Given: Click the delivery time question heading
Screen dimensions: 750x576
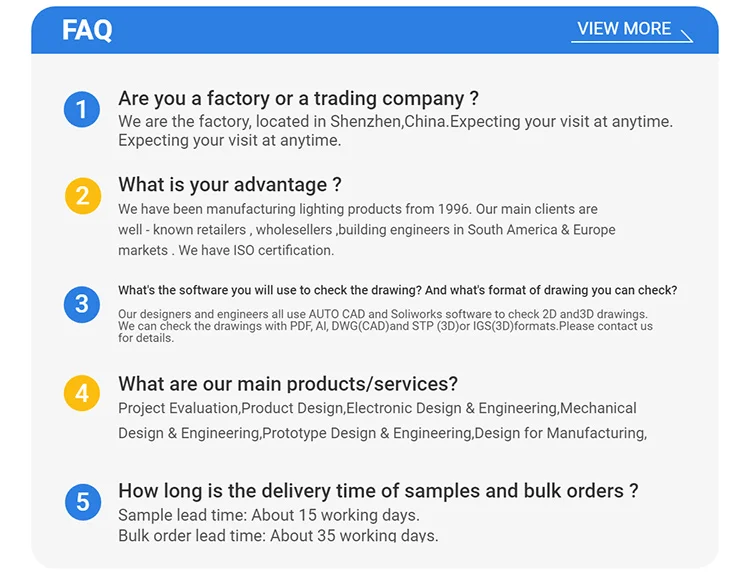Looking at the screenshot, I should click(x=378, y=491).
